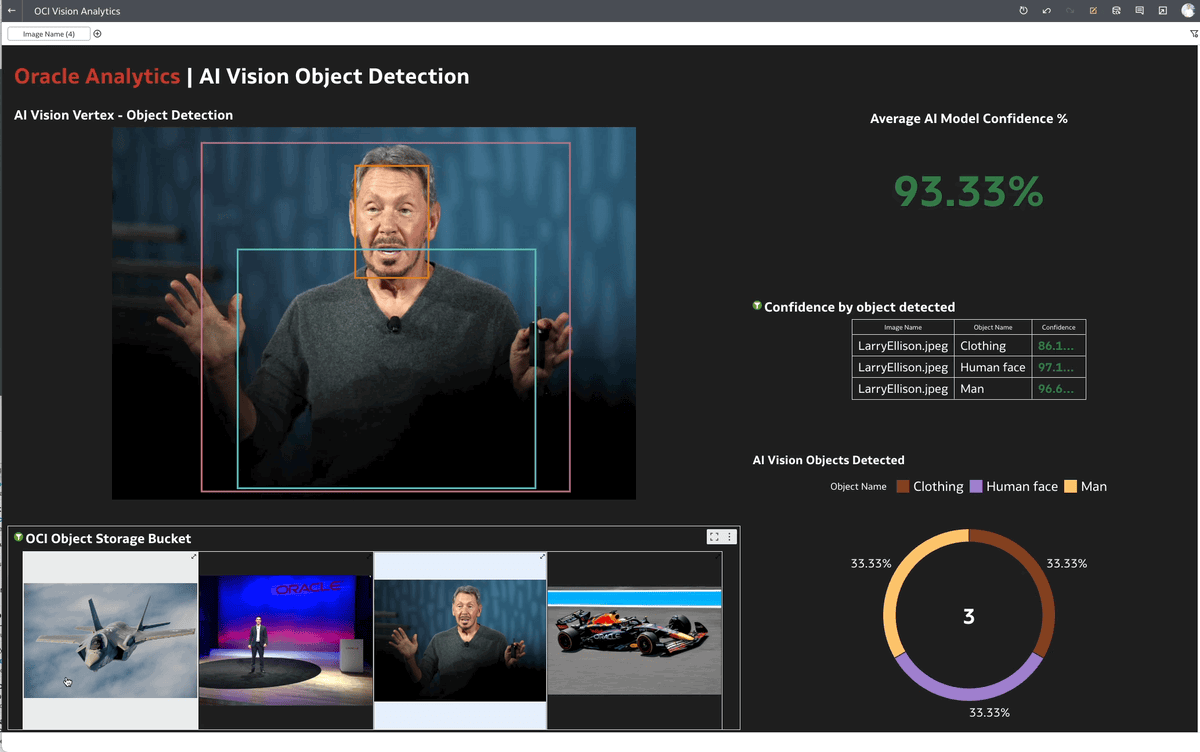
Task: Select the OCI Vision Analytics tab label
Action: [x=77, y=11]
